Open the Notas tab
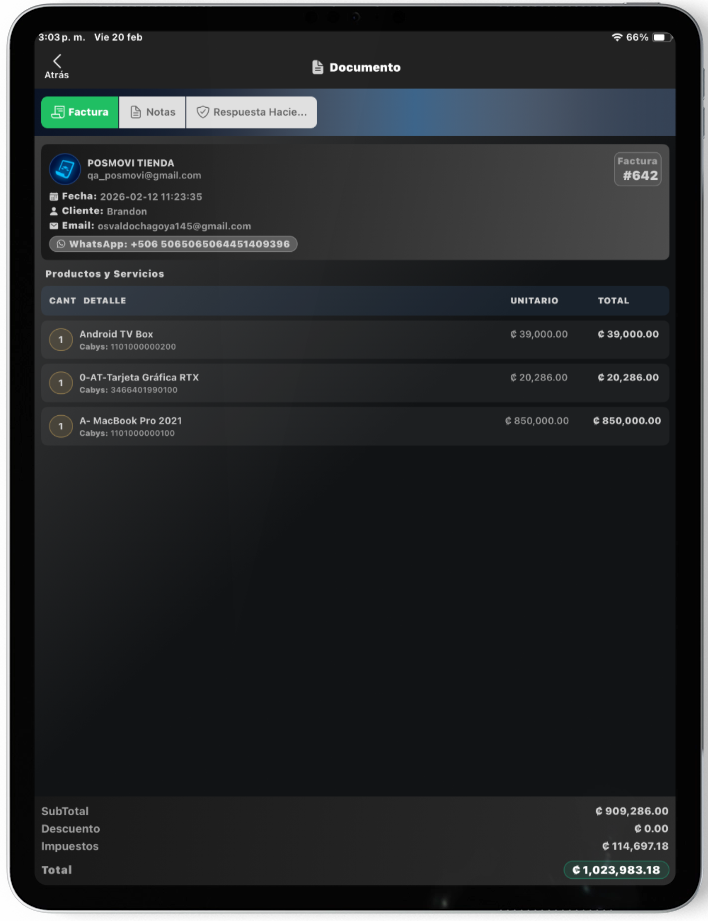This screenshot has width=708, height=921. [152, 112]
